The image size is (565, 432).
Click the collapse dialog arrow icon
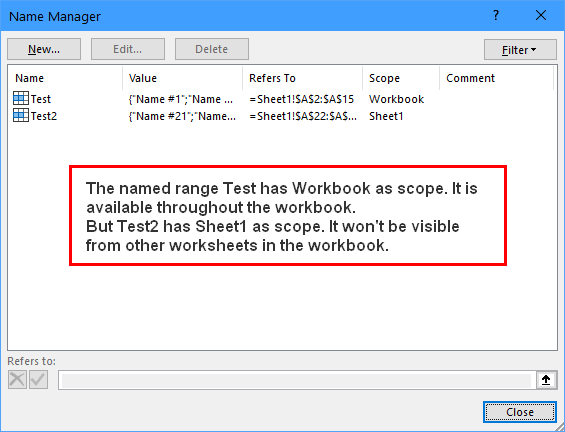pyautogui.click(x=546, y=380)
